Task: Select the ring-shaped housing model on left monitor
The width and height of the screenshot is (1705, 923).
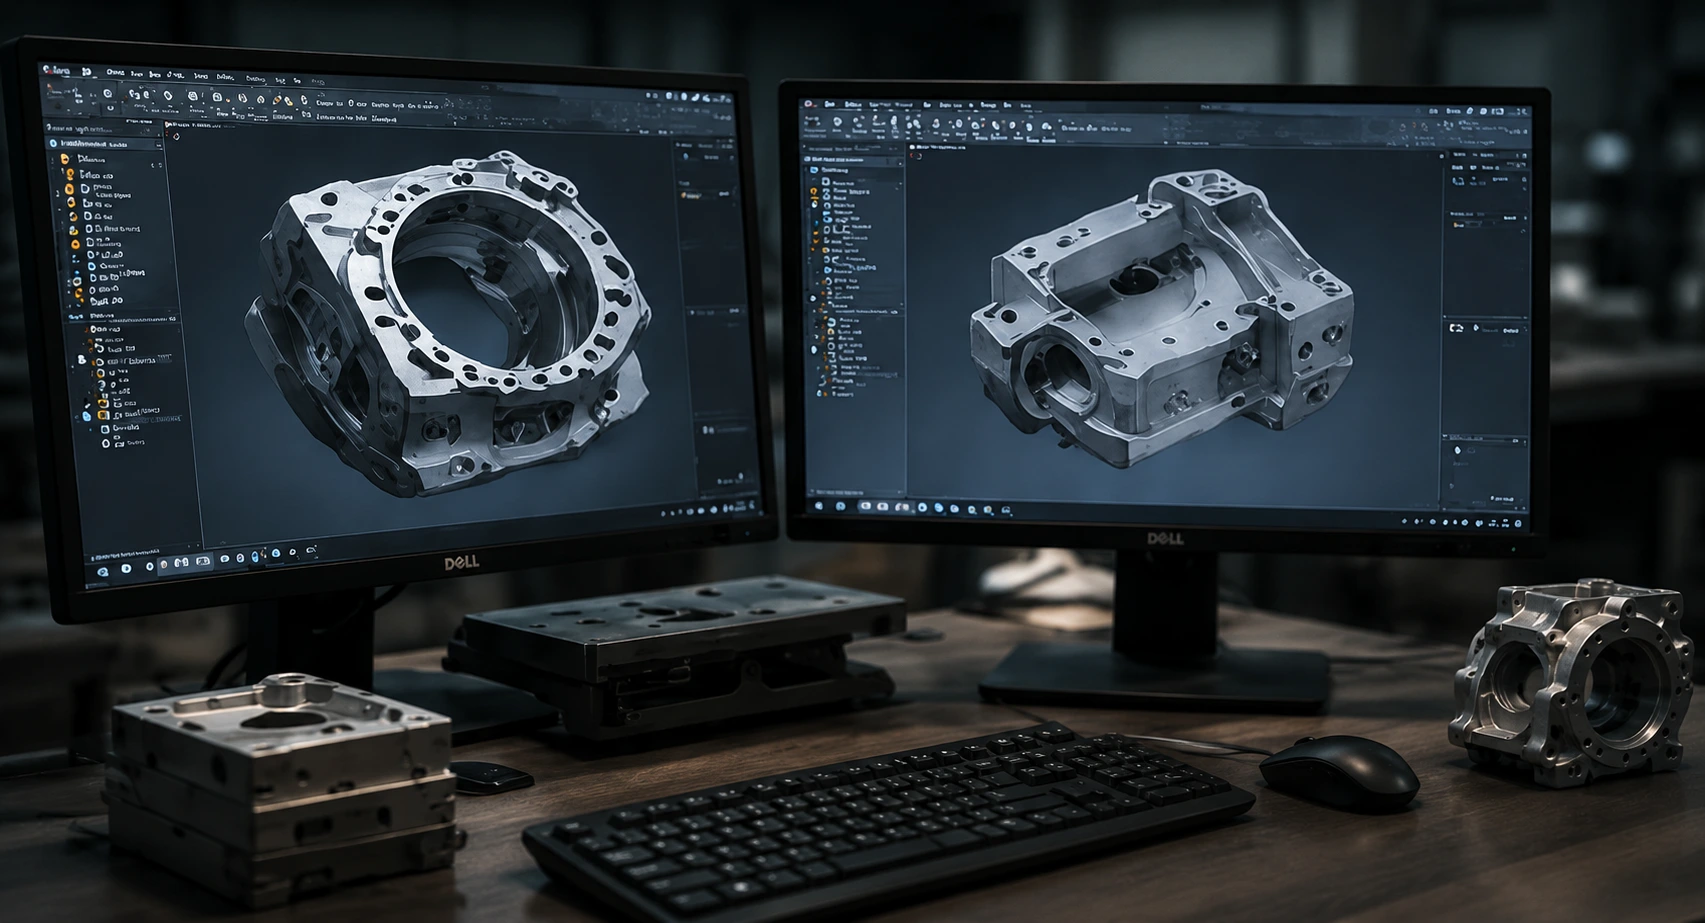Action: pos(447,322)
